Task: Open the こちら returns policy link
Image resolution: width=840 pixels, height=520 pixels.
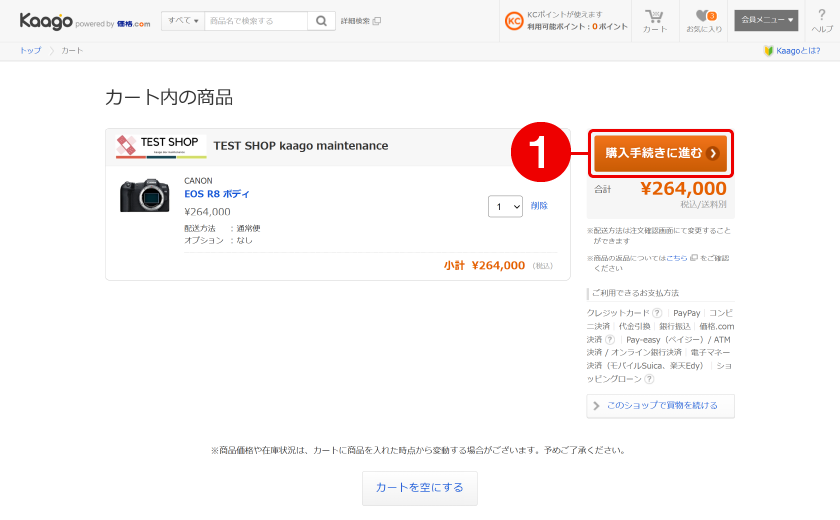Action: (677, 258)
